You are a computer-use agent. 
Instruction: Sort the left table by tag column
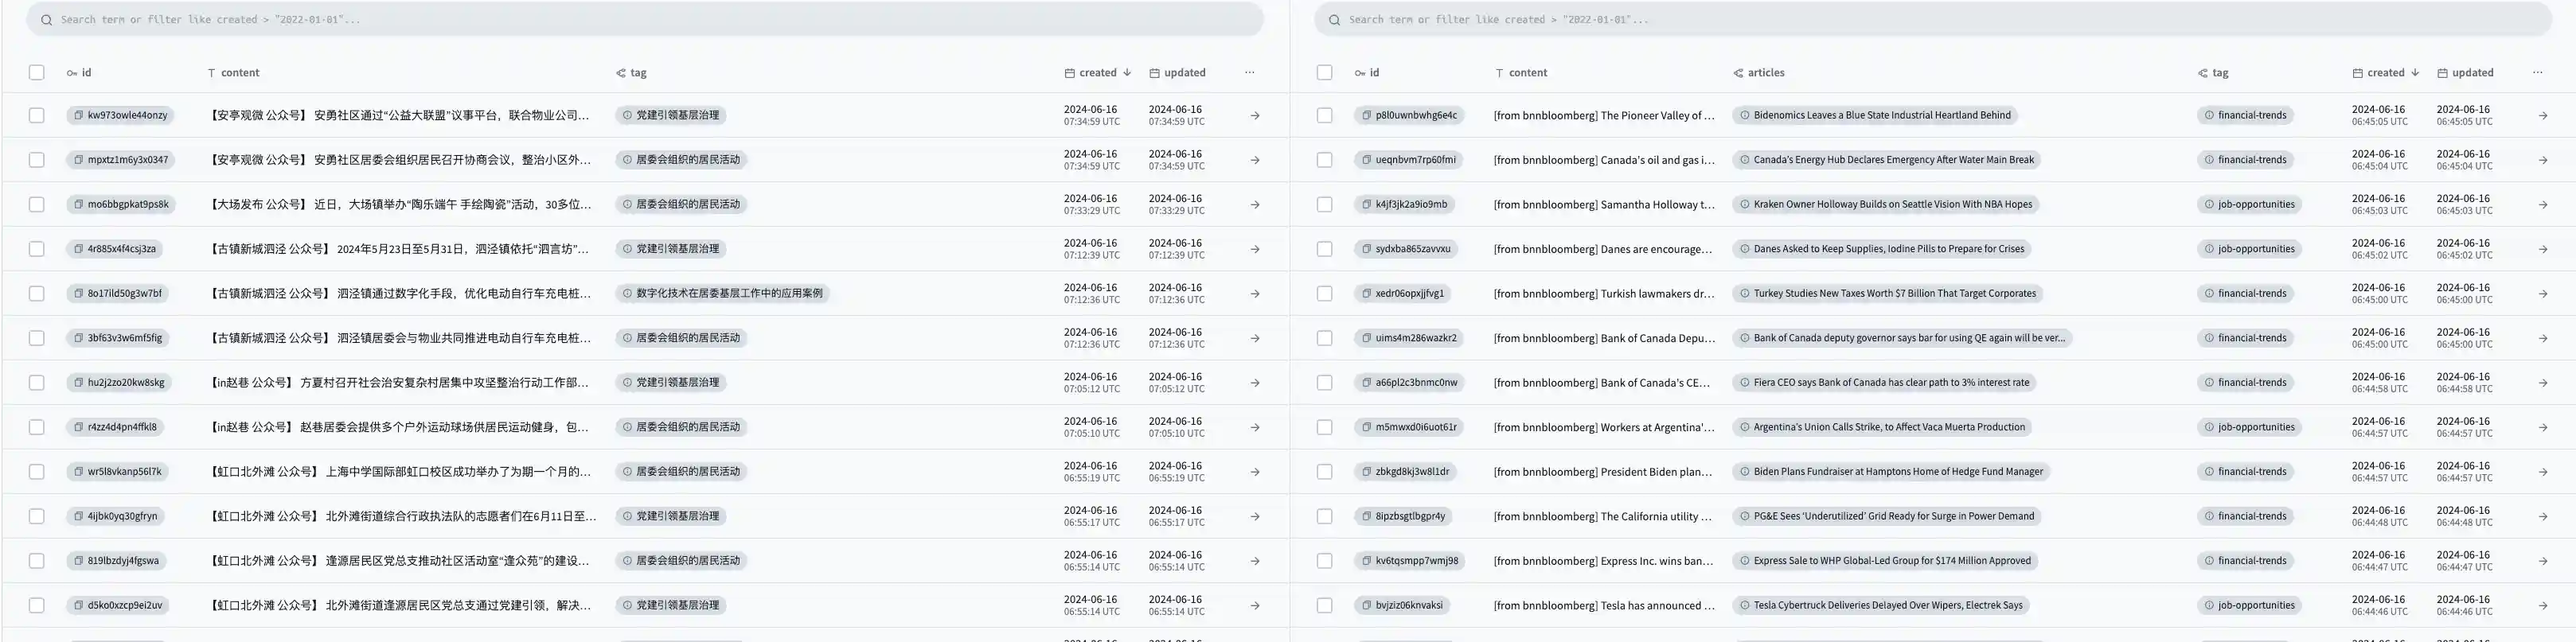pyautogui.click(x=637, y=73)
